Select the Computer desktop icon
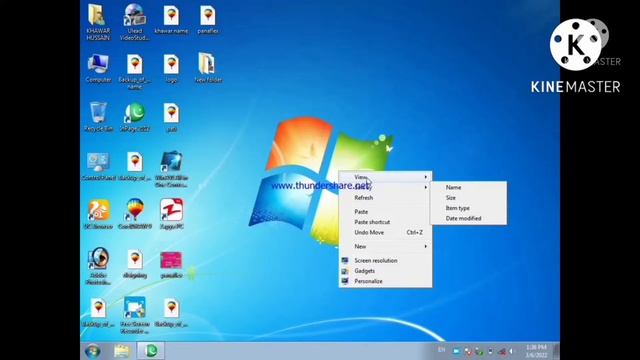Image resolution: width=640 pixels, height=360 pixels. (x=98, y=64)
